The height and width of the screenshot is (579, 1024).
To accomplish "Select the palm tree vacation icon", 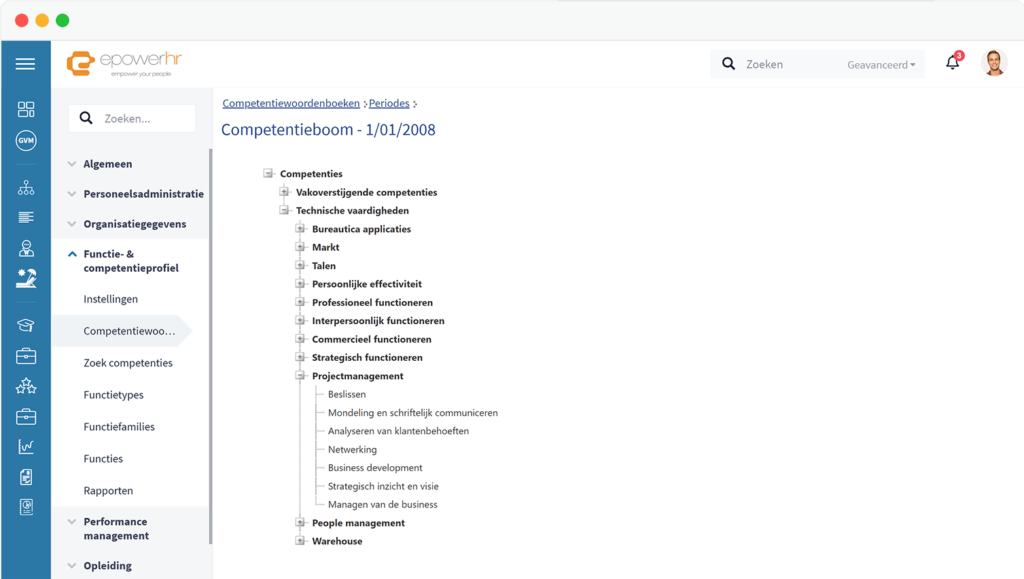I will click(x=25, y=279).
